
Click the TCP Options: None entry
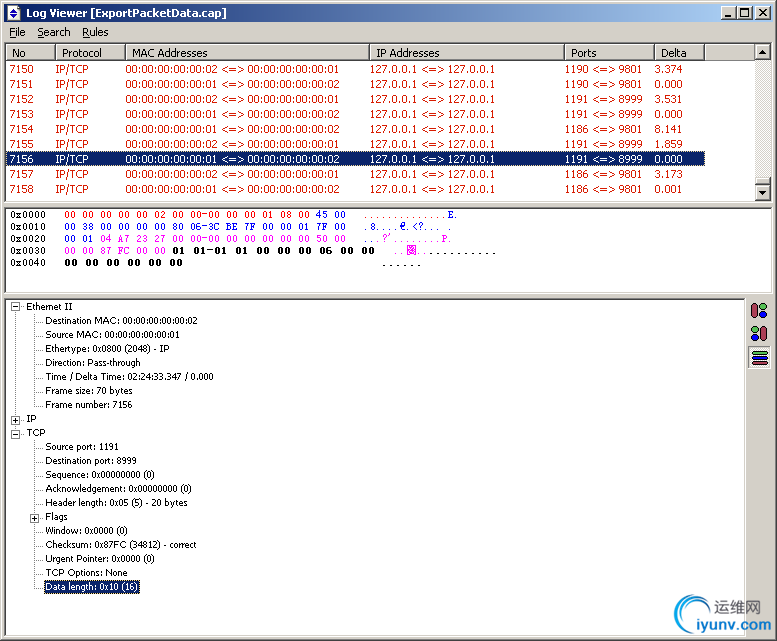86,573
